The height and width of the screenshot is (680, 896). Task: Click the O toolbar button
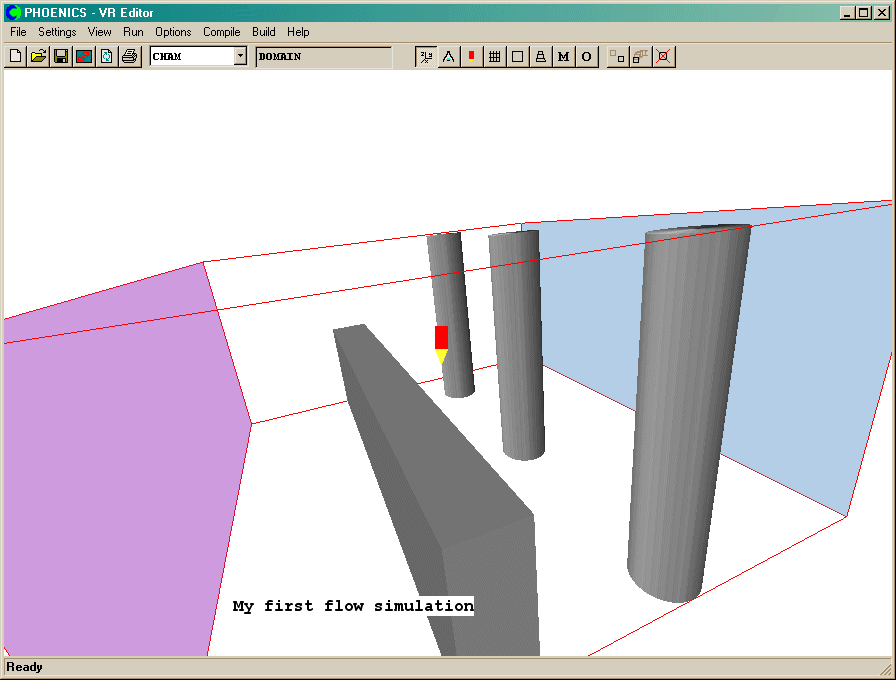[586, 57]
